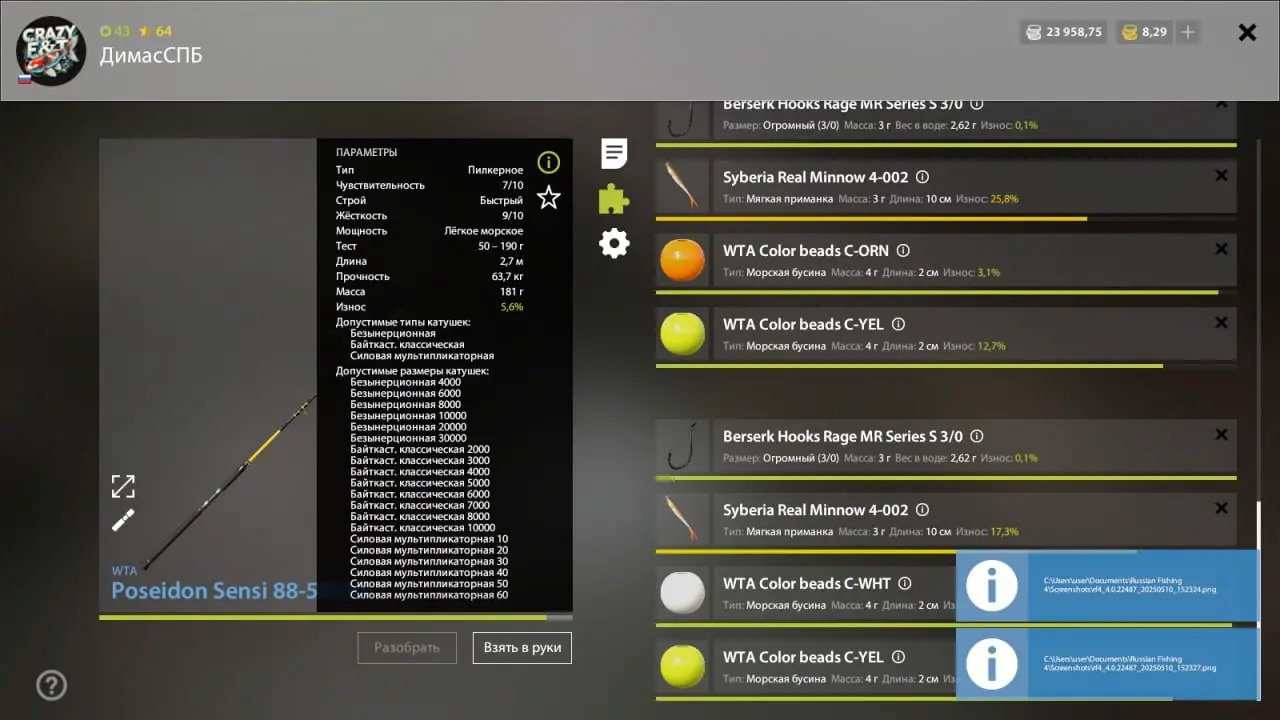Click the level indicator 43
This screenshot has height=720, width=1280.
[115, 31]
